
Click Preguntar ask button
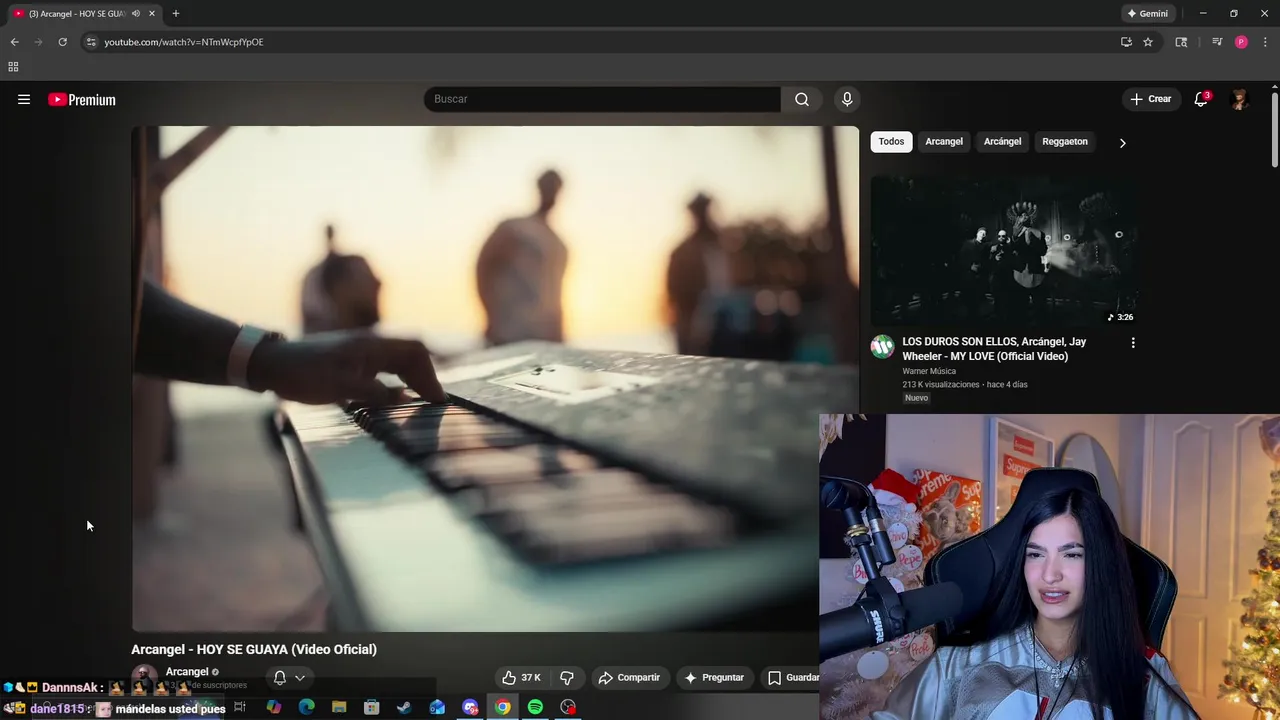tap(714, 678)
